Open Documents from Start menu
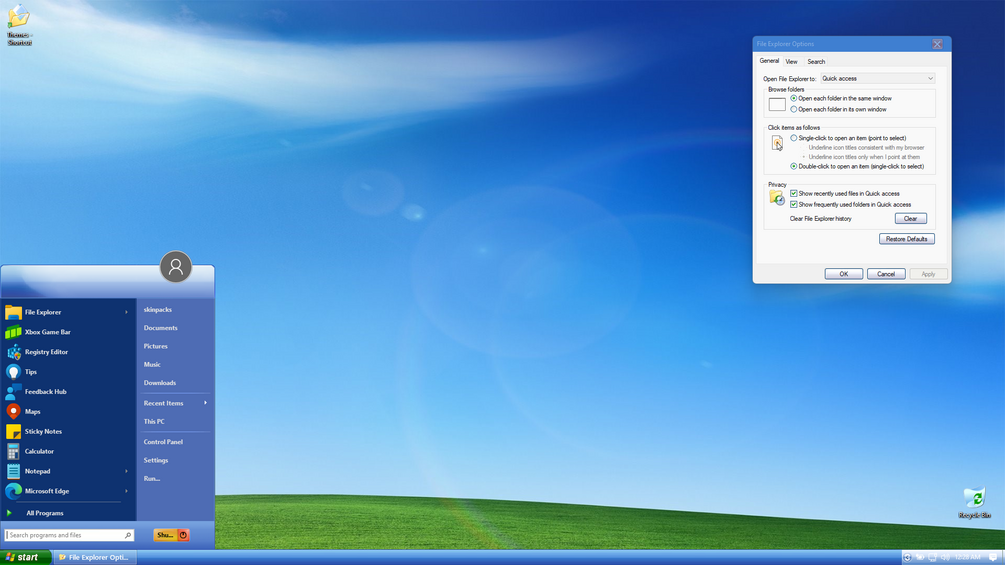 pyautogui.click(x=175, y=328)
